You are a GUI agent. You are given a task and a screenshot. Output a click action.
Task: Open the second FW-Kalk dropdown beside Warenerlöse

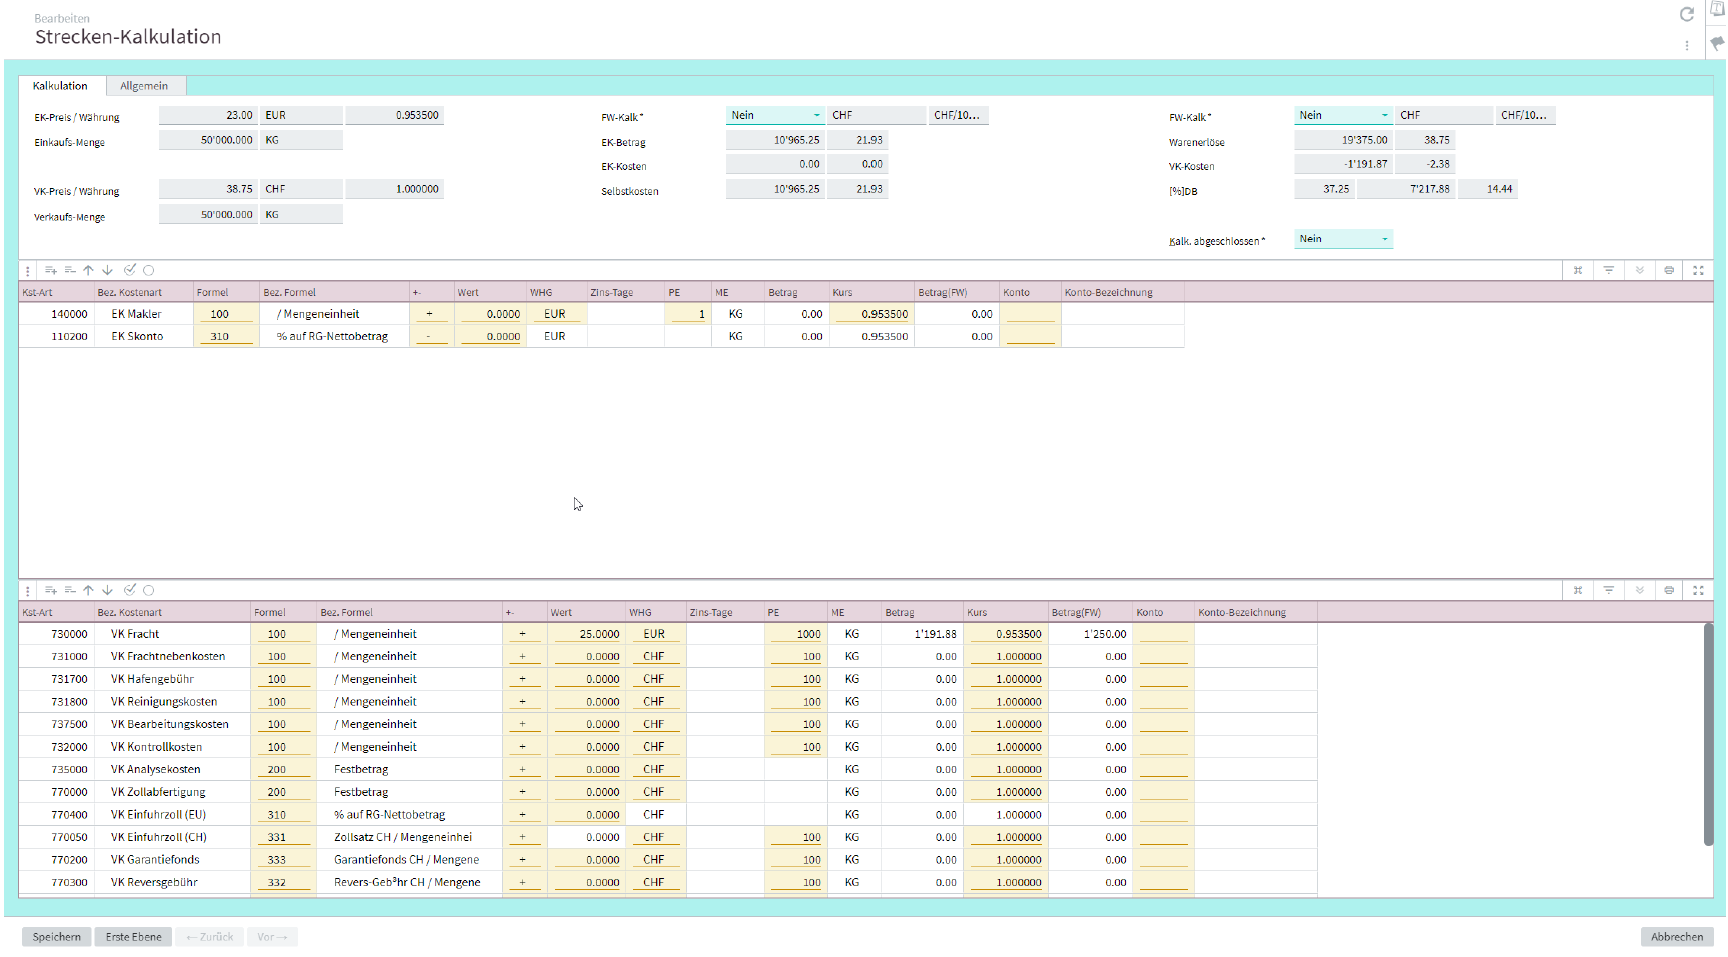coord(1343,115)
